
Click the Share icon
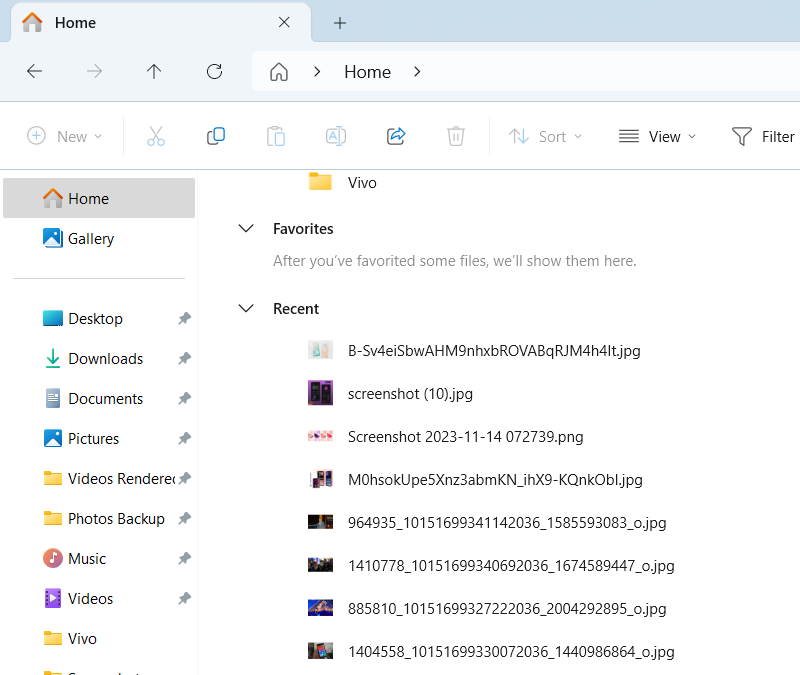pyautogui.click(x=396, y=136)
